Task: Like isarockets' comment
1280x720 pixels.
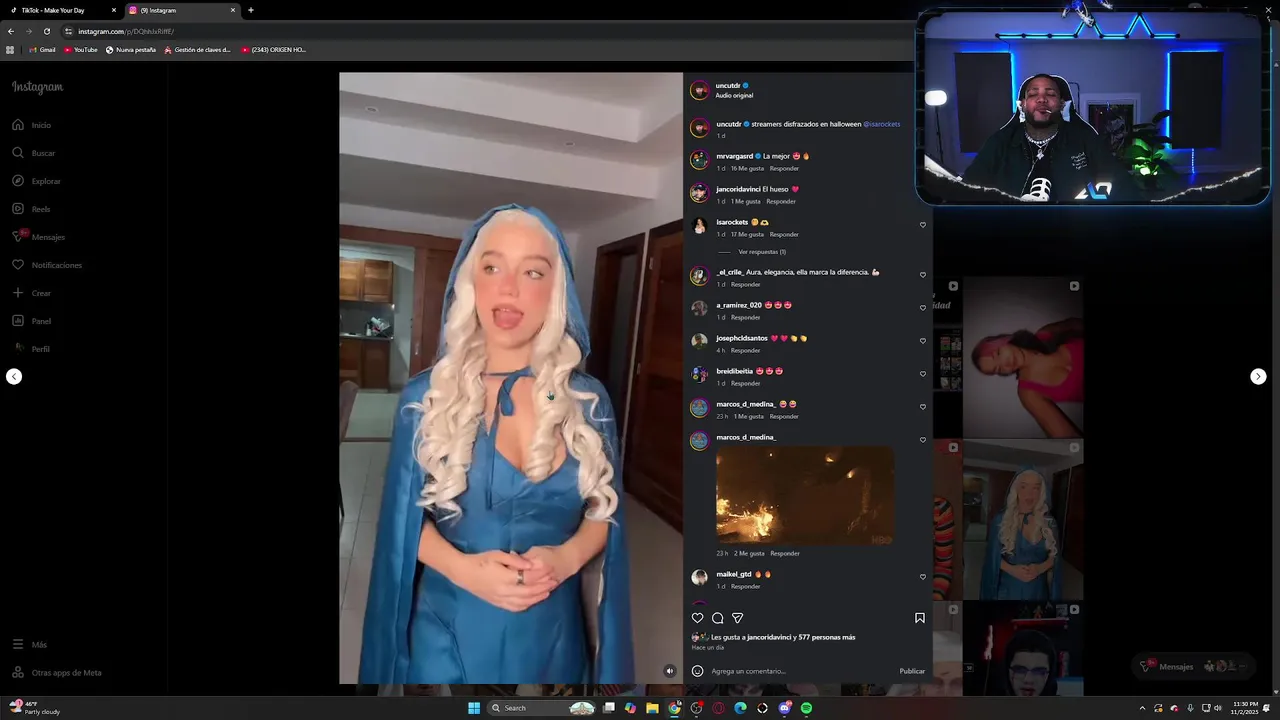Action: [x=923, y=225]
